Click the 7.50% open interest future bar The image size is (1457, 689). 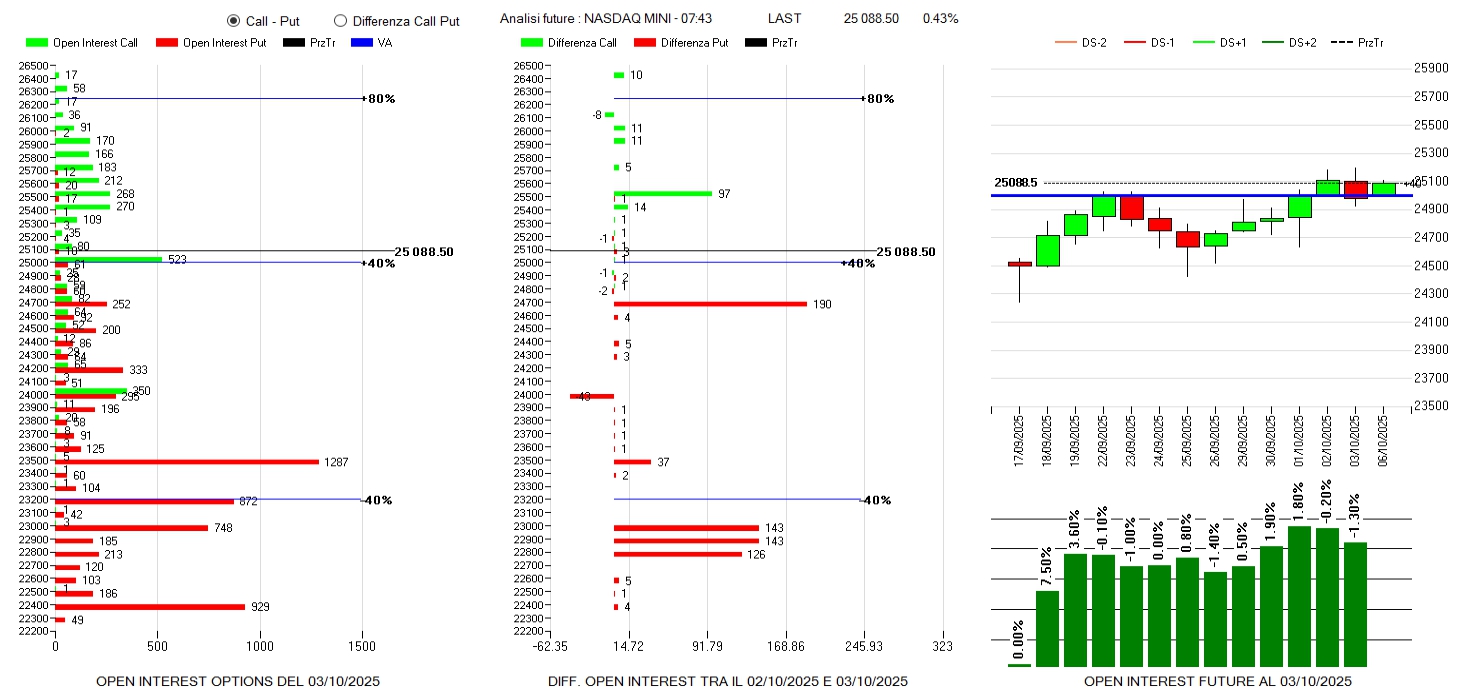tap(1047, 628)
